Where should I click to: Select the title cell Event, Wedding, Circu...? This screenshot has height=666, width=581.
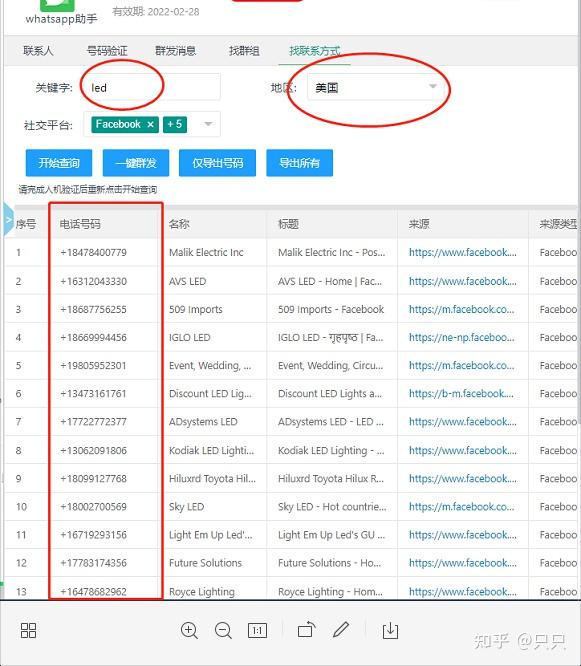point(330,365)
